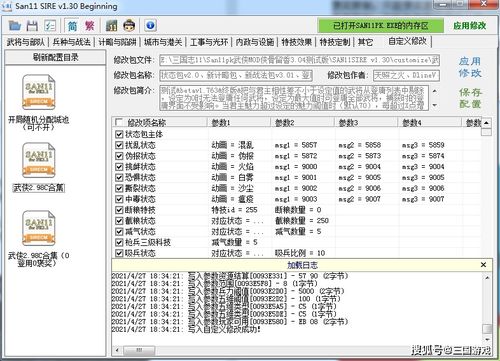Image resolution: width=500 pixels, height=361 pixels.
Task: Open the 武将与部队 tab
Action: (26, 42)
